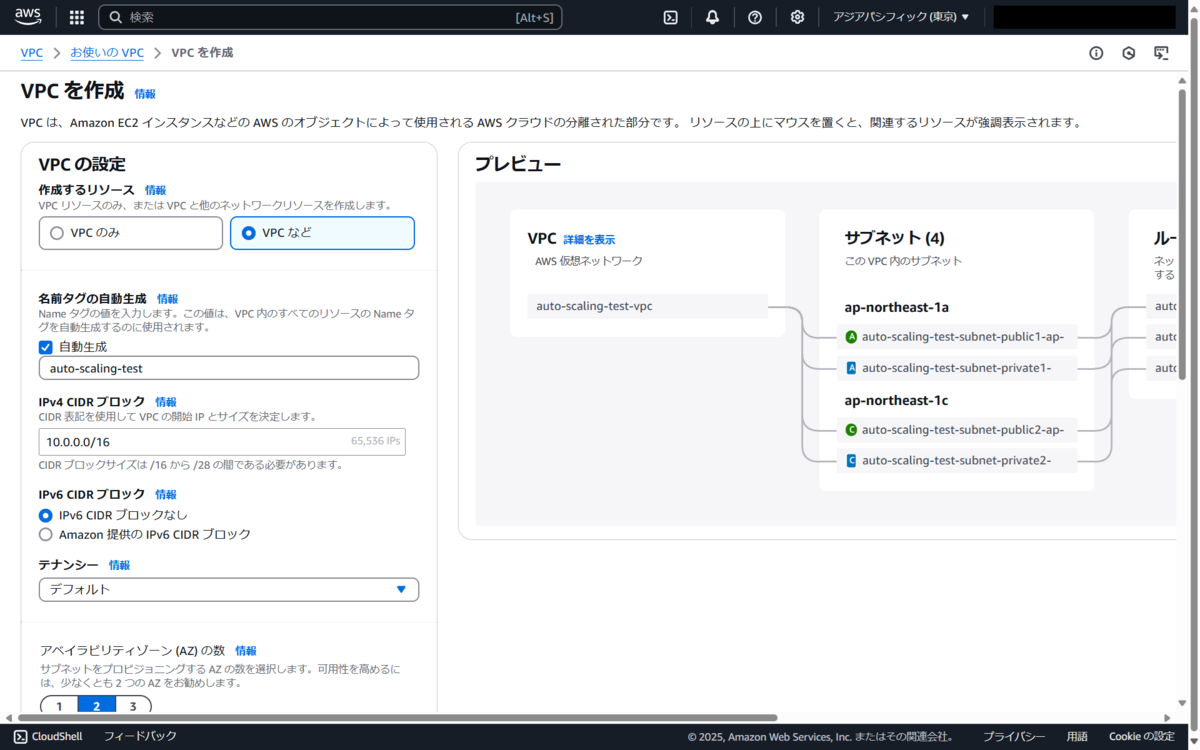Select Amazon 提供の IPv6 CIDR ブロック radio
Screen dimensions: 1200x750
[x=45, y=534]
